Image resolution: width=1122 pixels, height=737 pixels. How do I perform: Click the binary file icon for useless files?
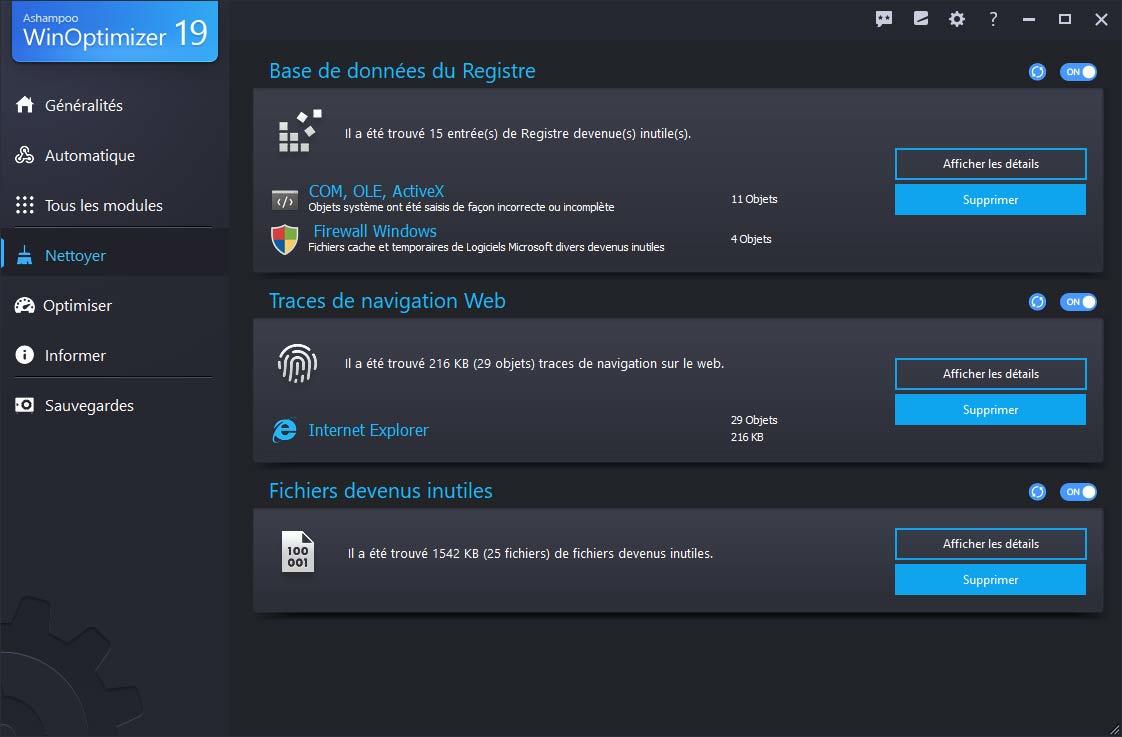[x=298, y=552]
